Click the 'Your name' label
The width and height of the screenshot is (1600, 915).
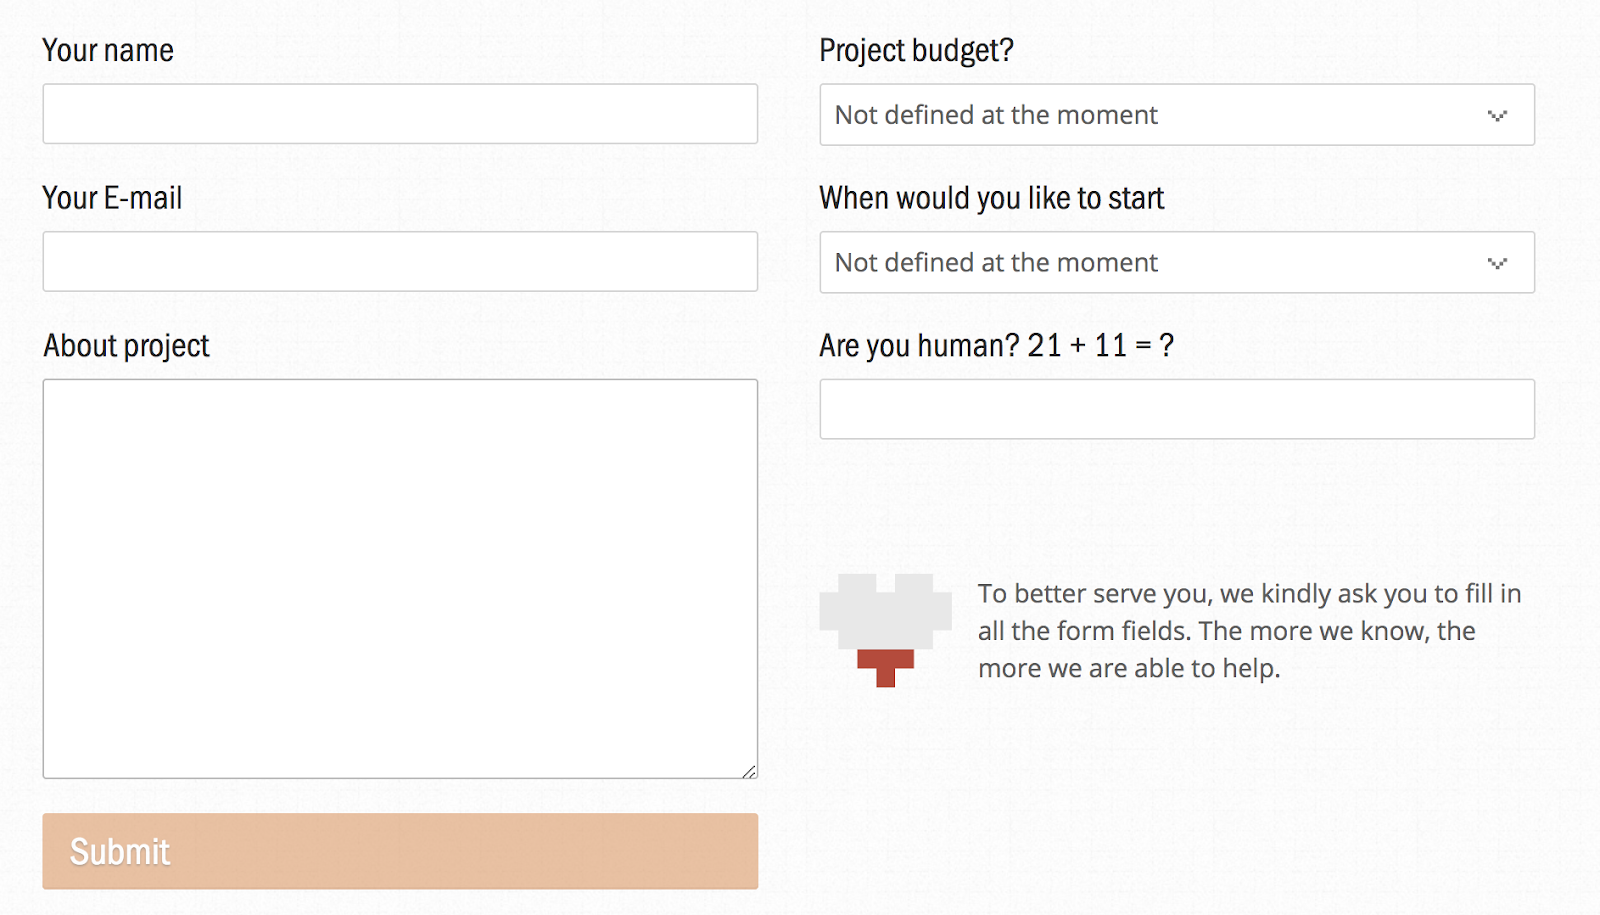108,51
